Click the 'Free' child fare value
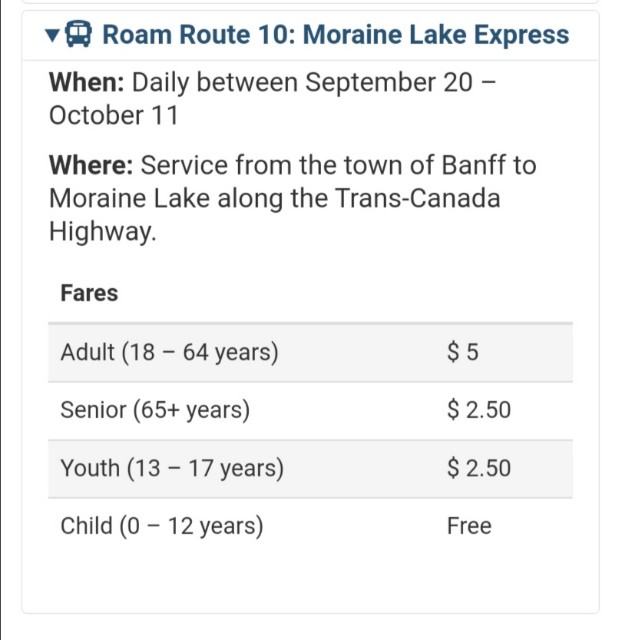 click(x=469, y=526)
